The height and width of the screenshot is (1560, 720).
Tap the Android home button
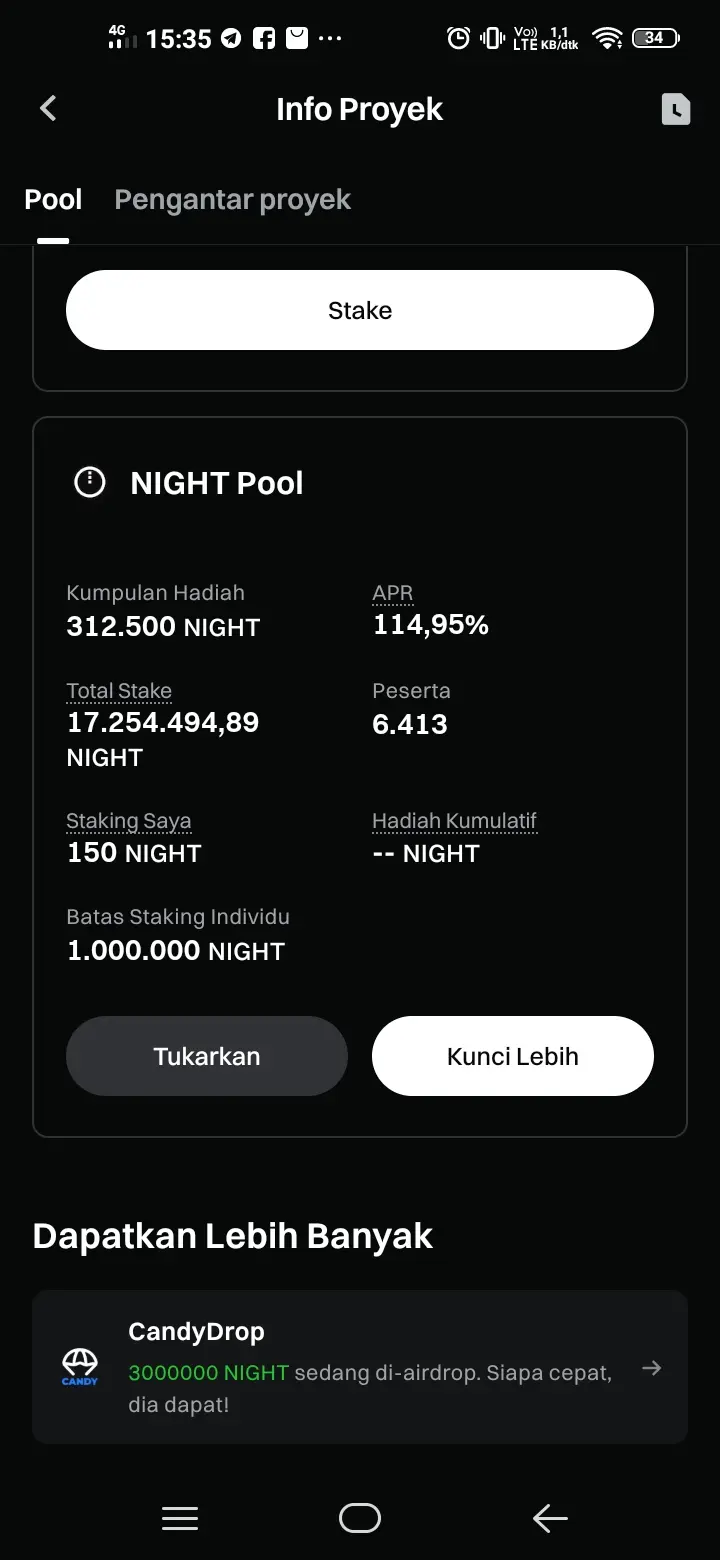pyautogui.click(x=360, y=1518)
